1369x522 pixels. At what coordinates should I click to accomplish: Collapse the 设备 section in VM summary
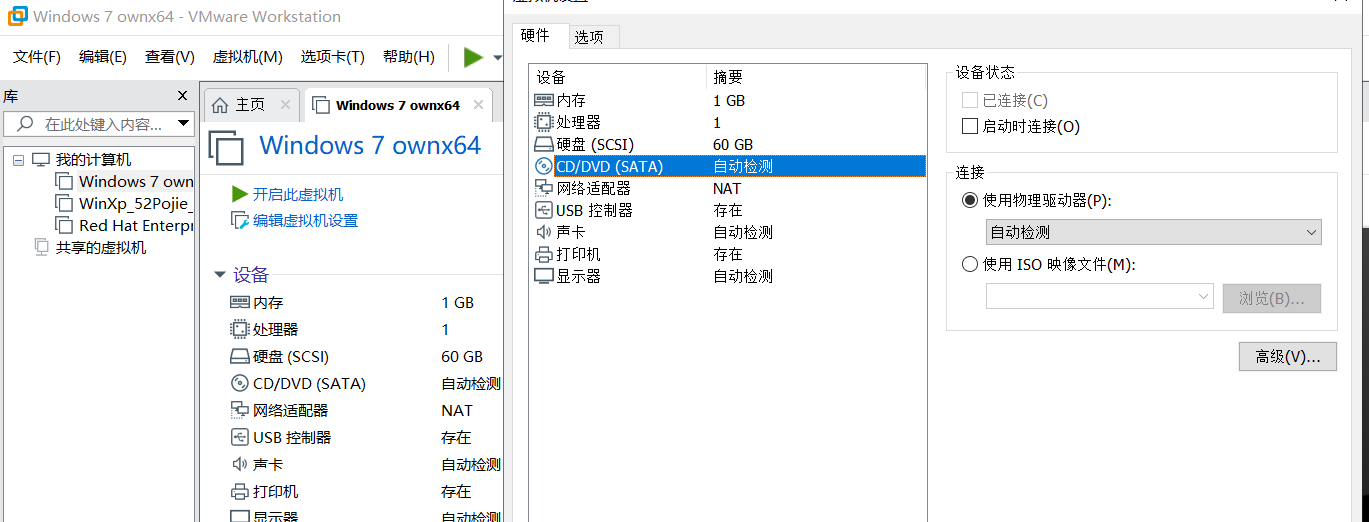click(x=220, y=275)
